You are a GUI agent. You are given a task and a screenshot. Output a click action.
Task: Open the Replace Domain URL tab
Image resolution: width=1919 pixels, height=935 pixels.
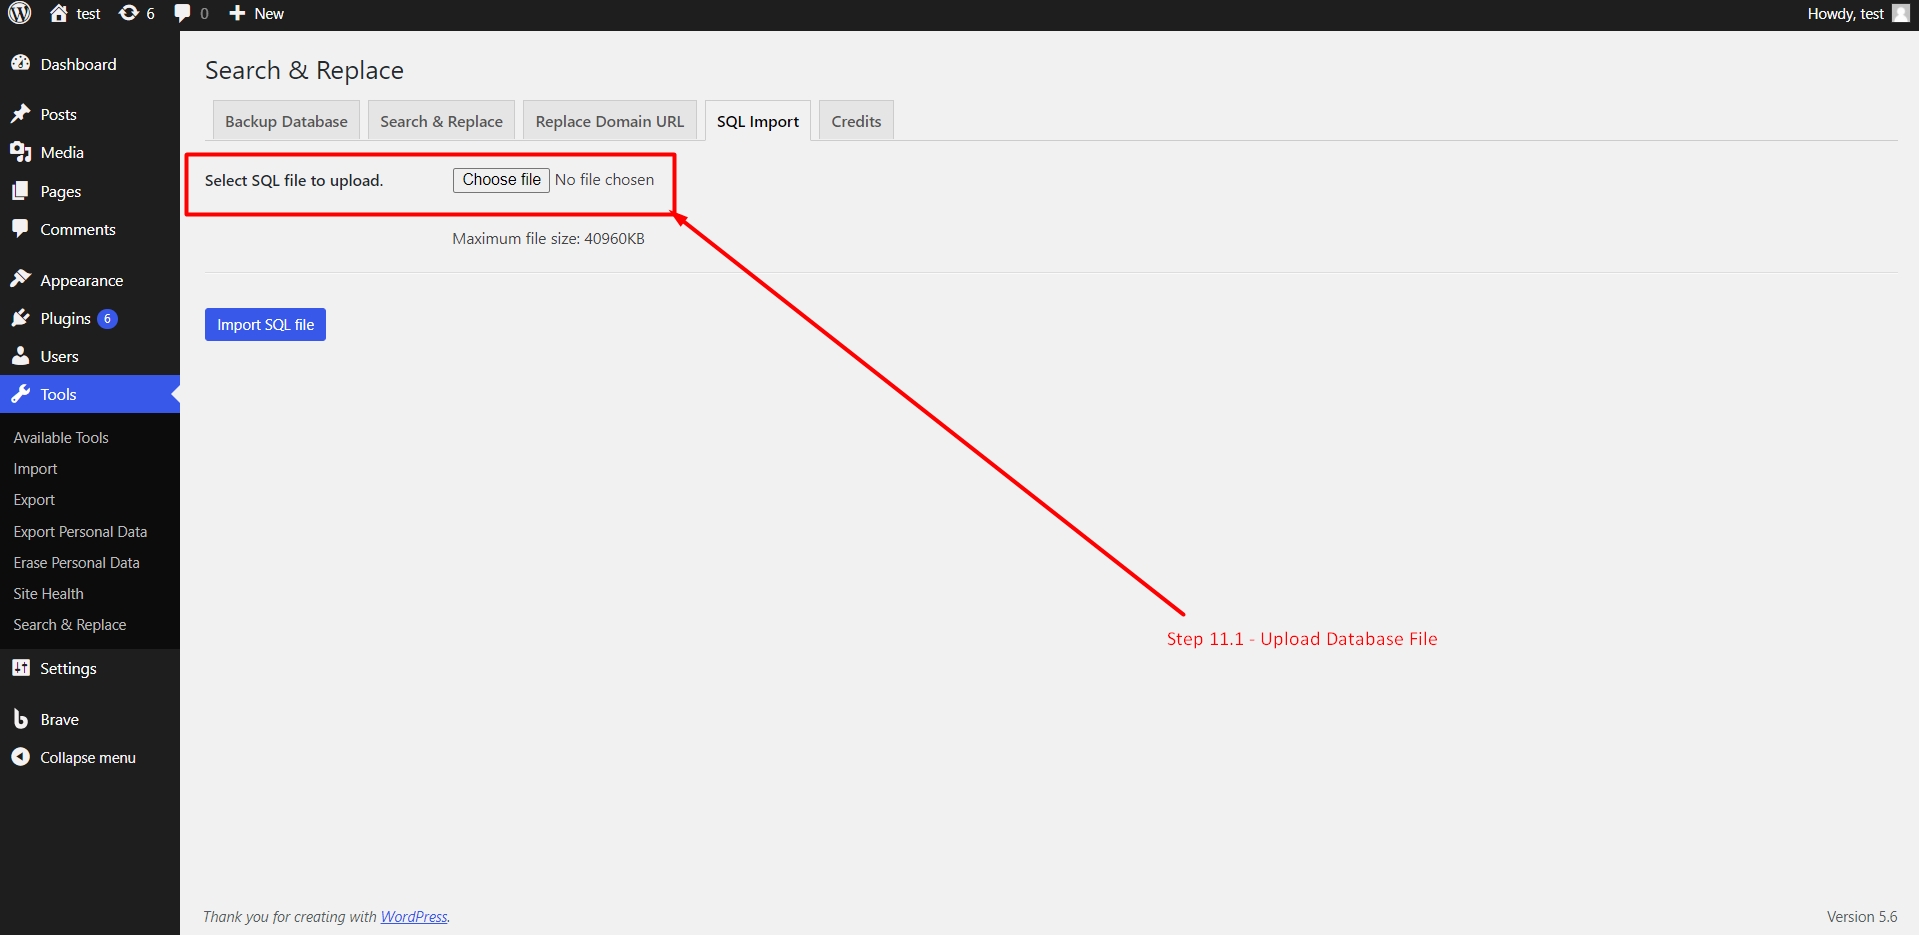[610, 121]
